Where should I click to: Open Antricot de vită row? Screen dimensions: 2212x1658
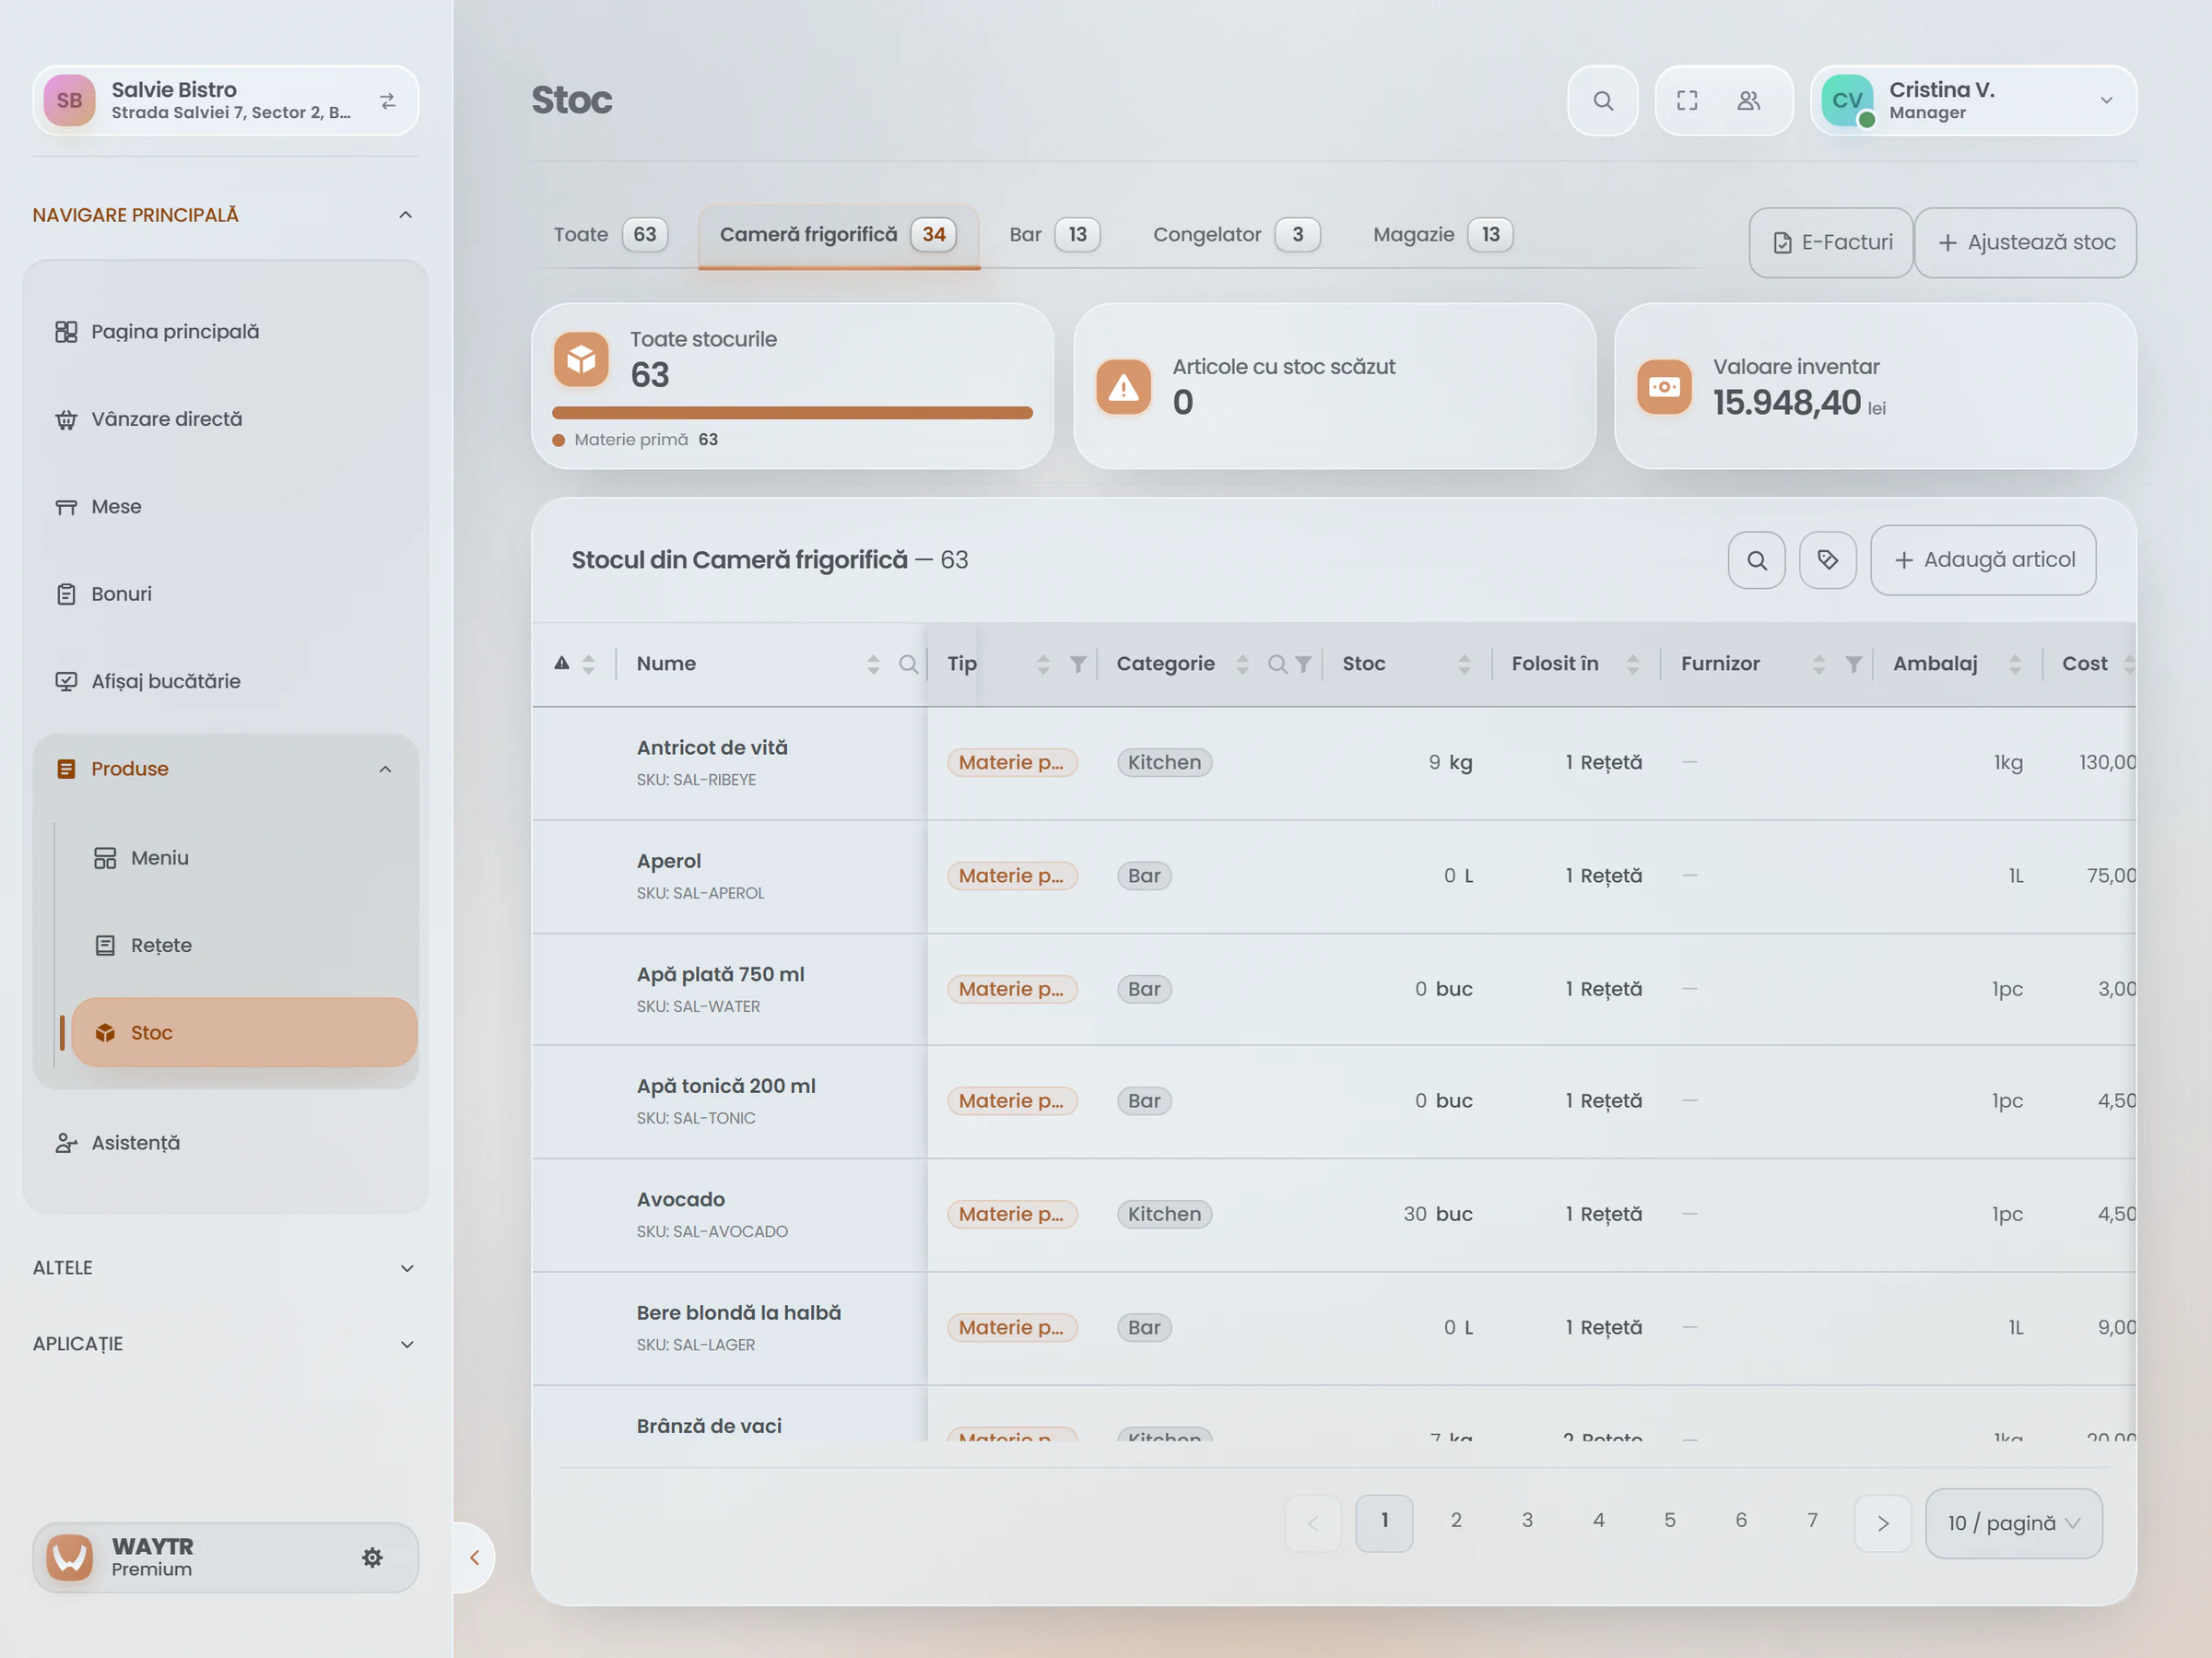tap(1334, 763)
